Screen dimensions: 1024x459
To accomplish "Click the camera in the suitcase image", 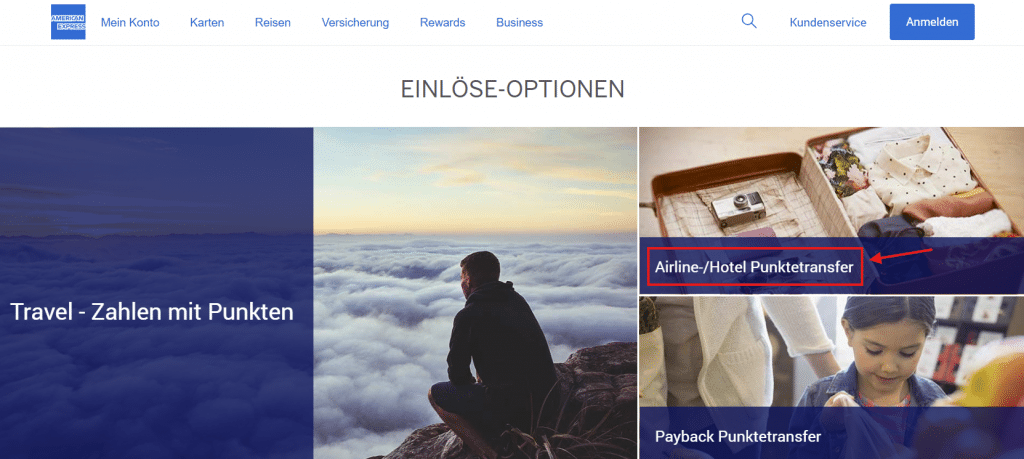I will (739, 209).
